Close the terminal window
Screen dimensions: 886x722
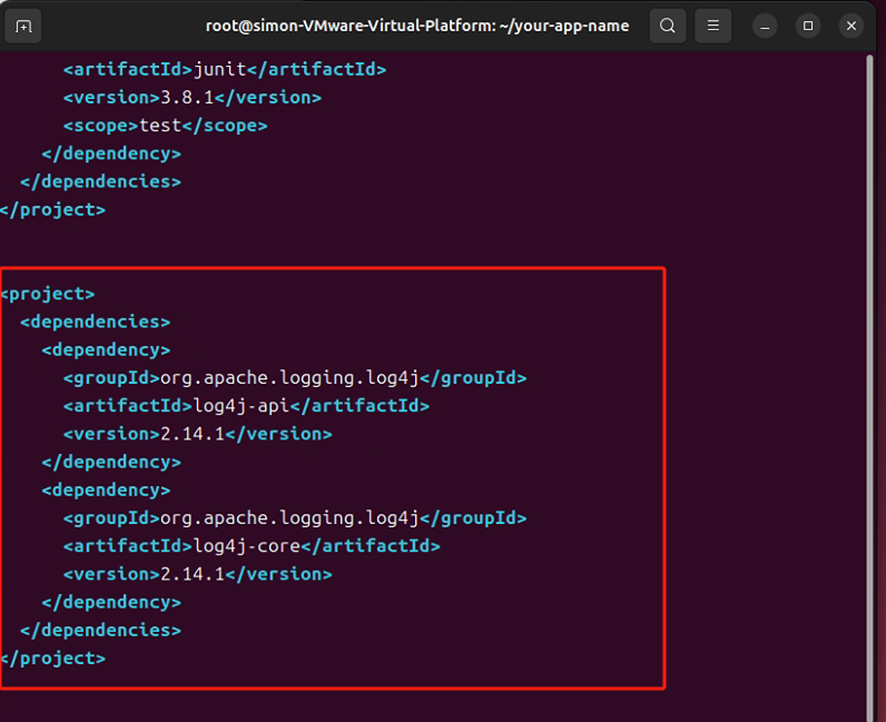pos(851,26)
